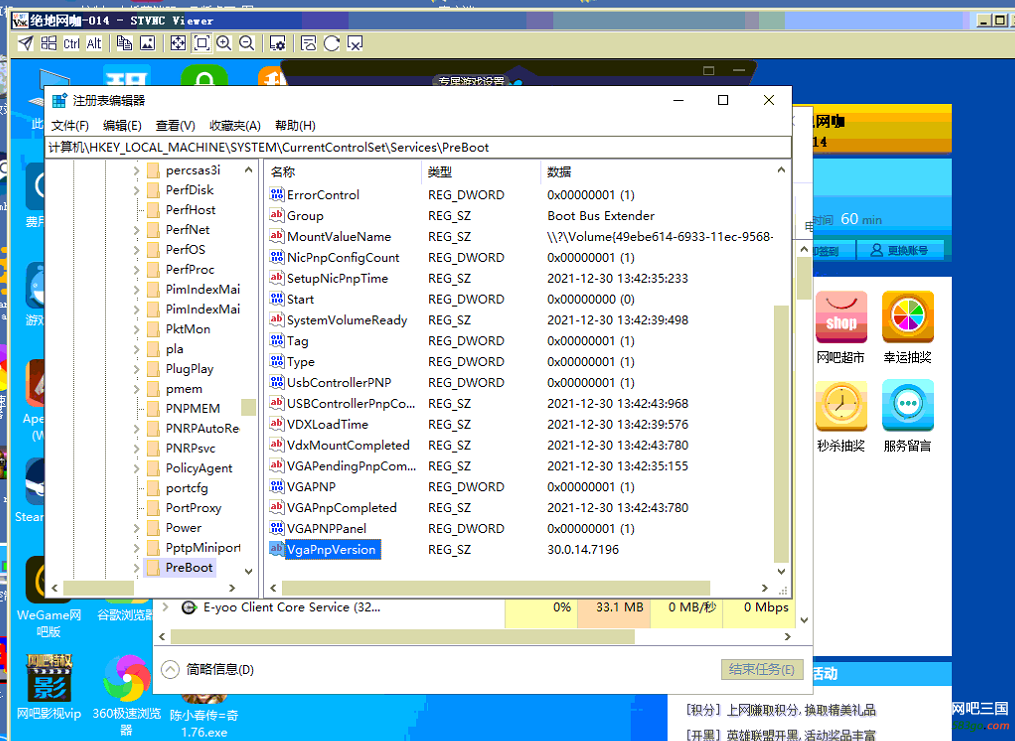Select the portcfg folder in tree
Screen dimensions: 1015x741
coord(186,488)
